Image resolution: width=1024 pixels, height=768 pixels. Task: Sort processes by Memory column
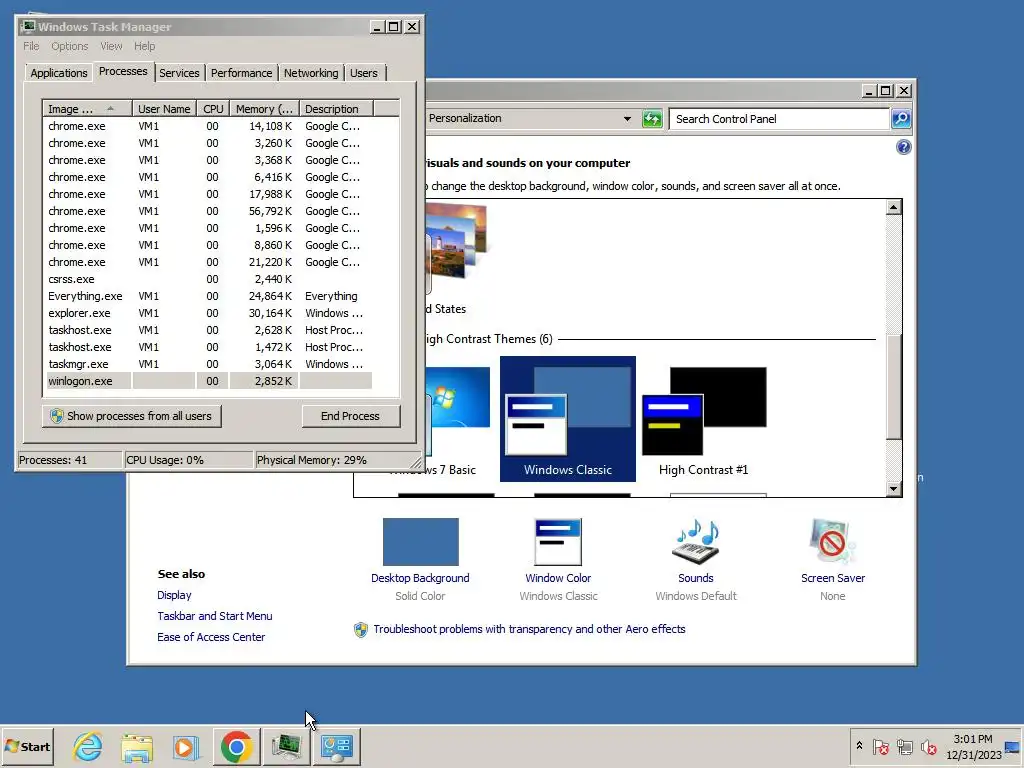pyautogui.click(x=264, y=108)
